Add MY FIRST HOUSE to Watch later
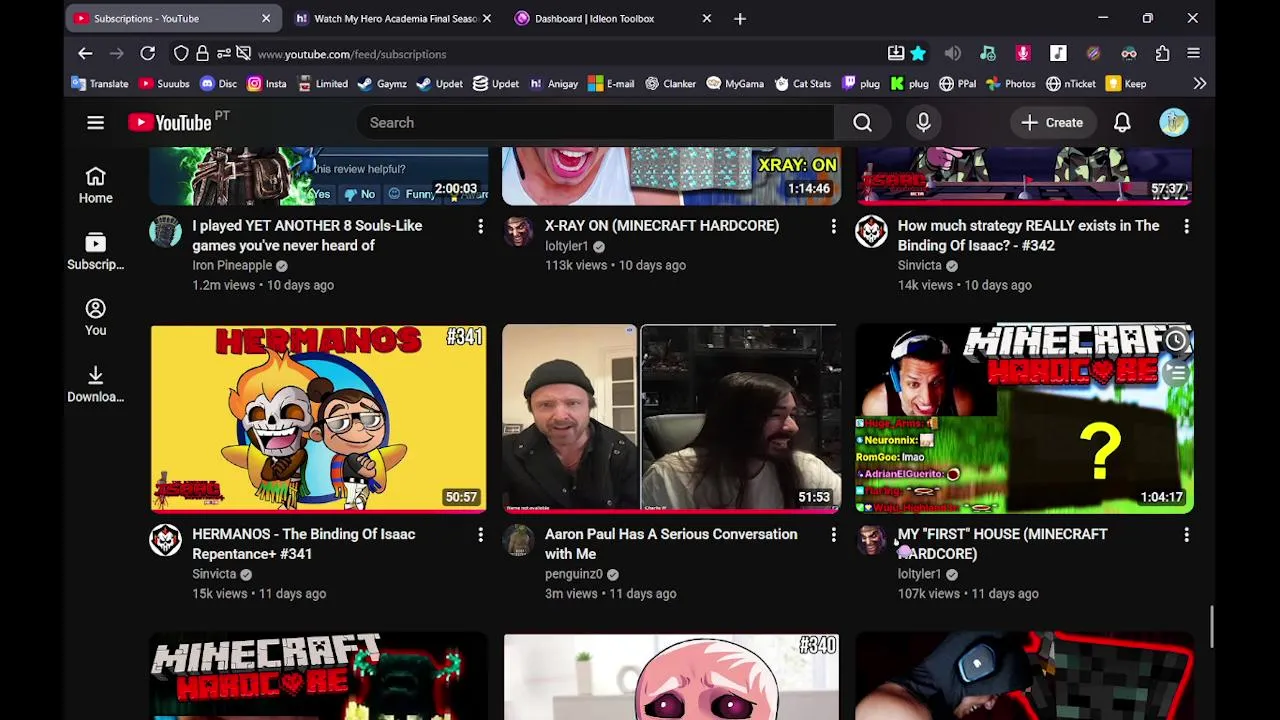The width and height of the screenshot is (1280, 720). 1176,341
